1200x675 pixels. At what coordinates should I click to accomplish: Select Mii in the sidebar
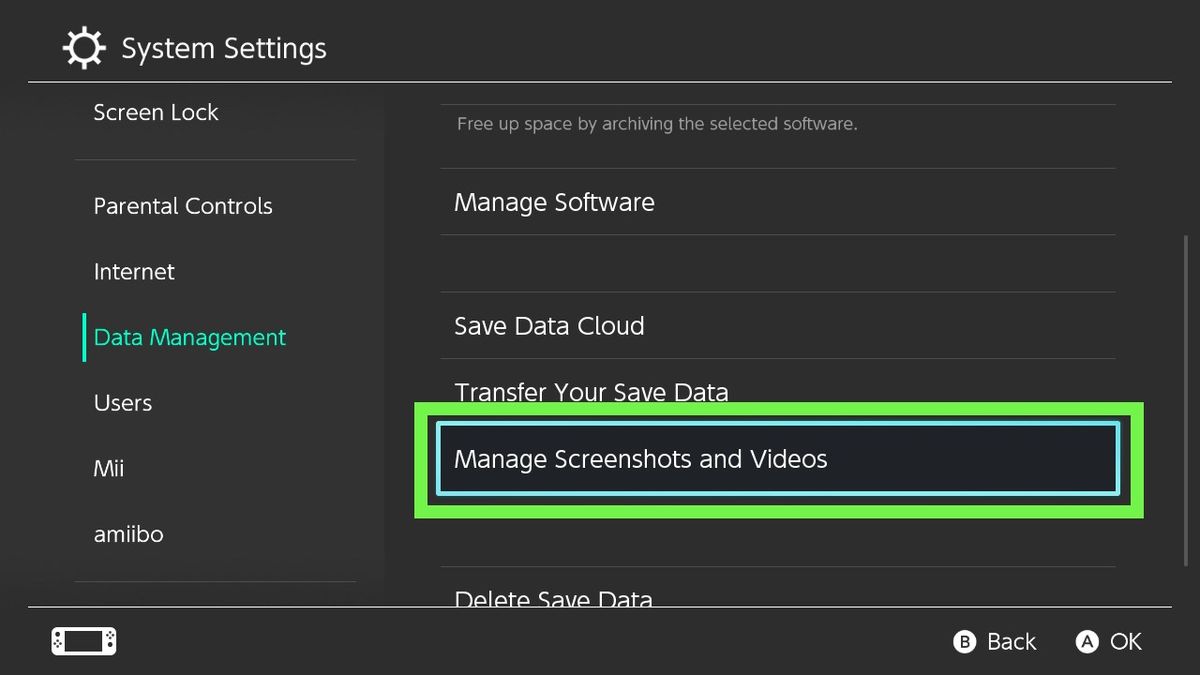108,468
